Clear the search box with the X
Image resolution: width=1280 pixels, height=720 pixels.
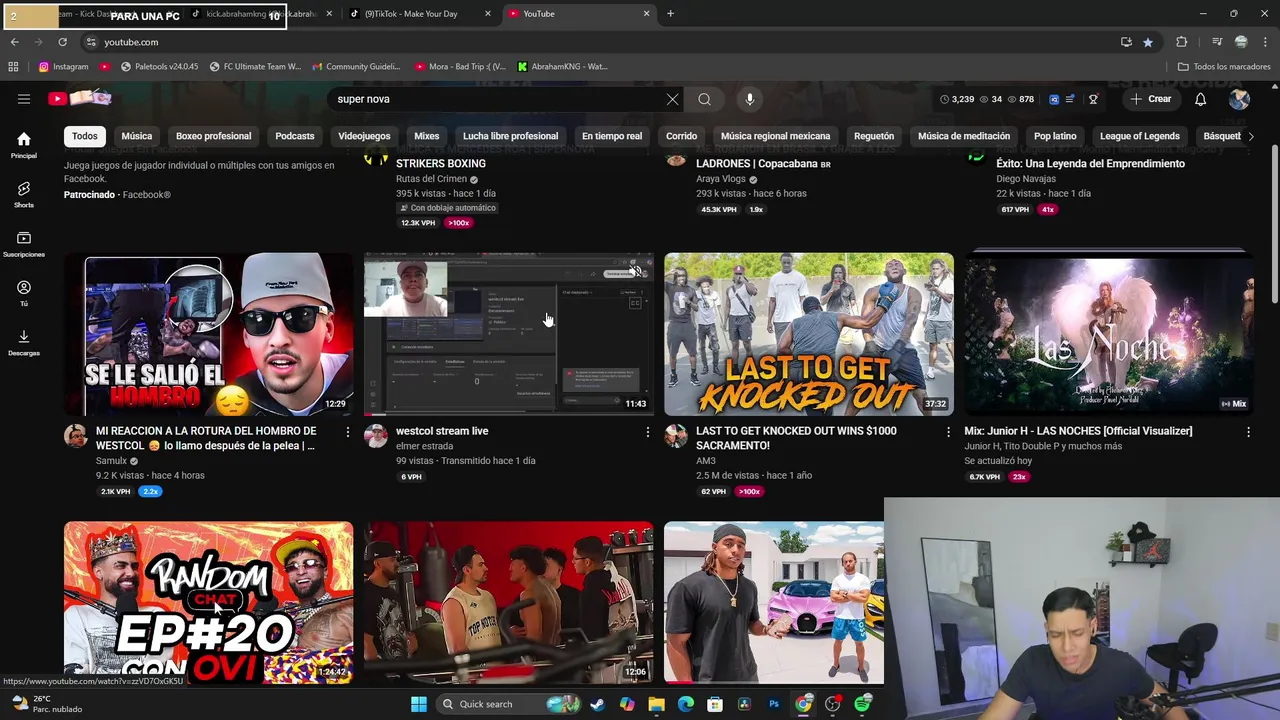coord(672,99)
